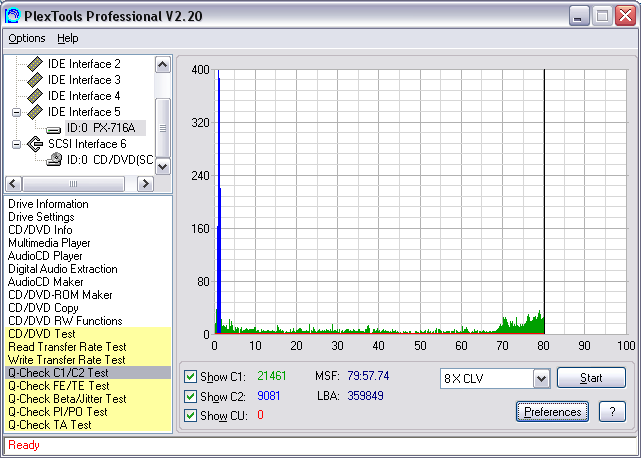Click the question mark help button

coord(612,411)
